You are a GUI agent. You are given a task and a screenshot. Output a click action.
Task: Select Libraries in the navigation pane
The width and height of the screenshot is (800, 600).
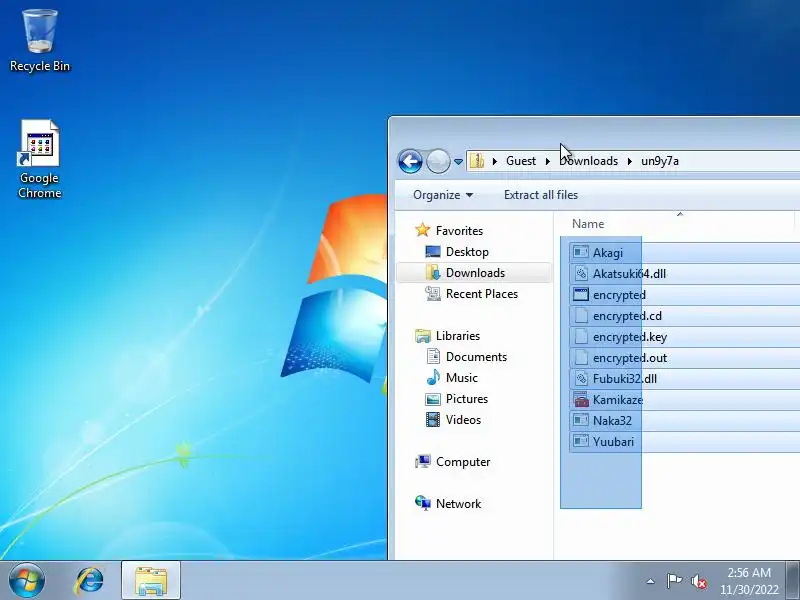click(x=458, y=336)
